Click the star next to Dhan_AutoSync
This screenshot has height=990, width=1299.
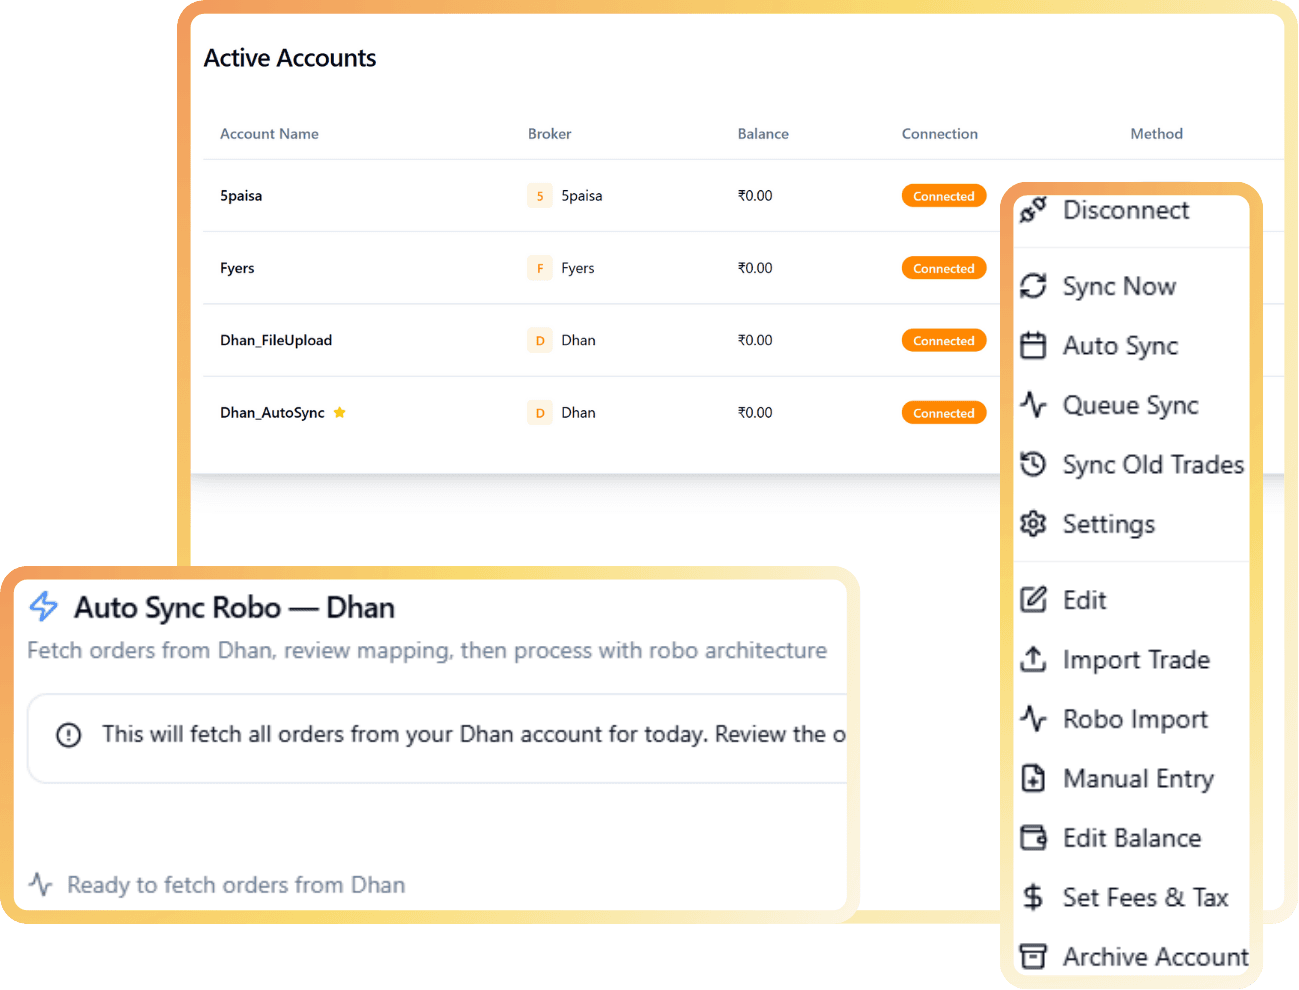pyautogui.click(x=340, y=412)
